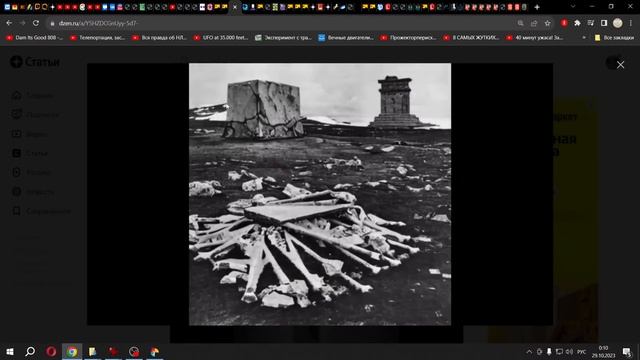Expand the hidden bookmarks overflow chevron

(x=584, y=38)
